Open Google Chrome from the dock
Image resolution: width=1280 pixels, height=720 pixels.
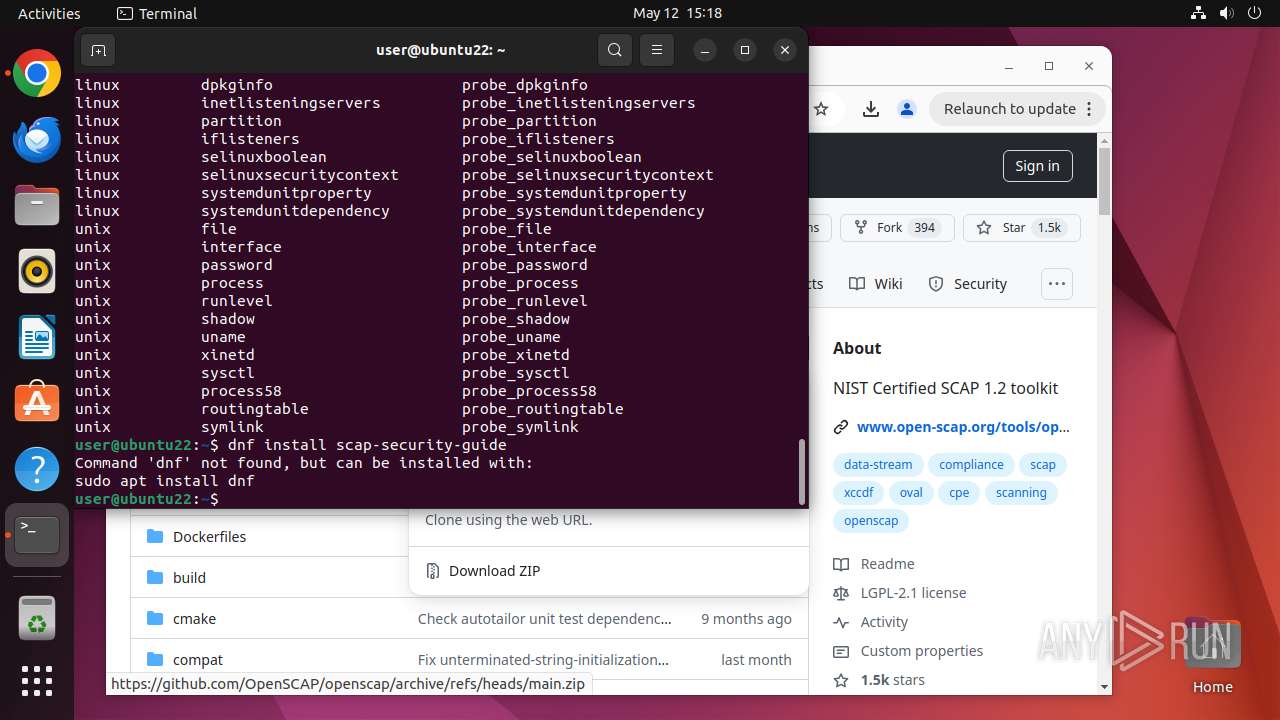tap(37, 74)
